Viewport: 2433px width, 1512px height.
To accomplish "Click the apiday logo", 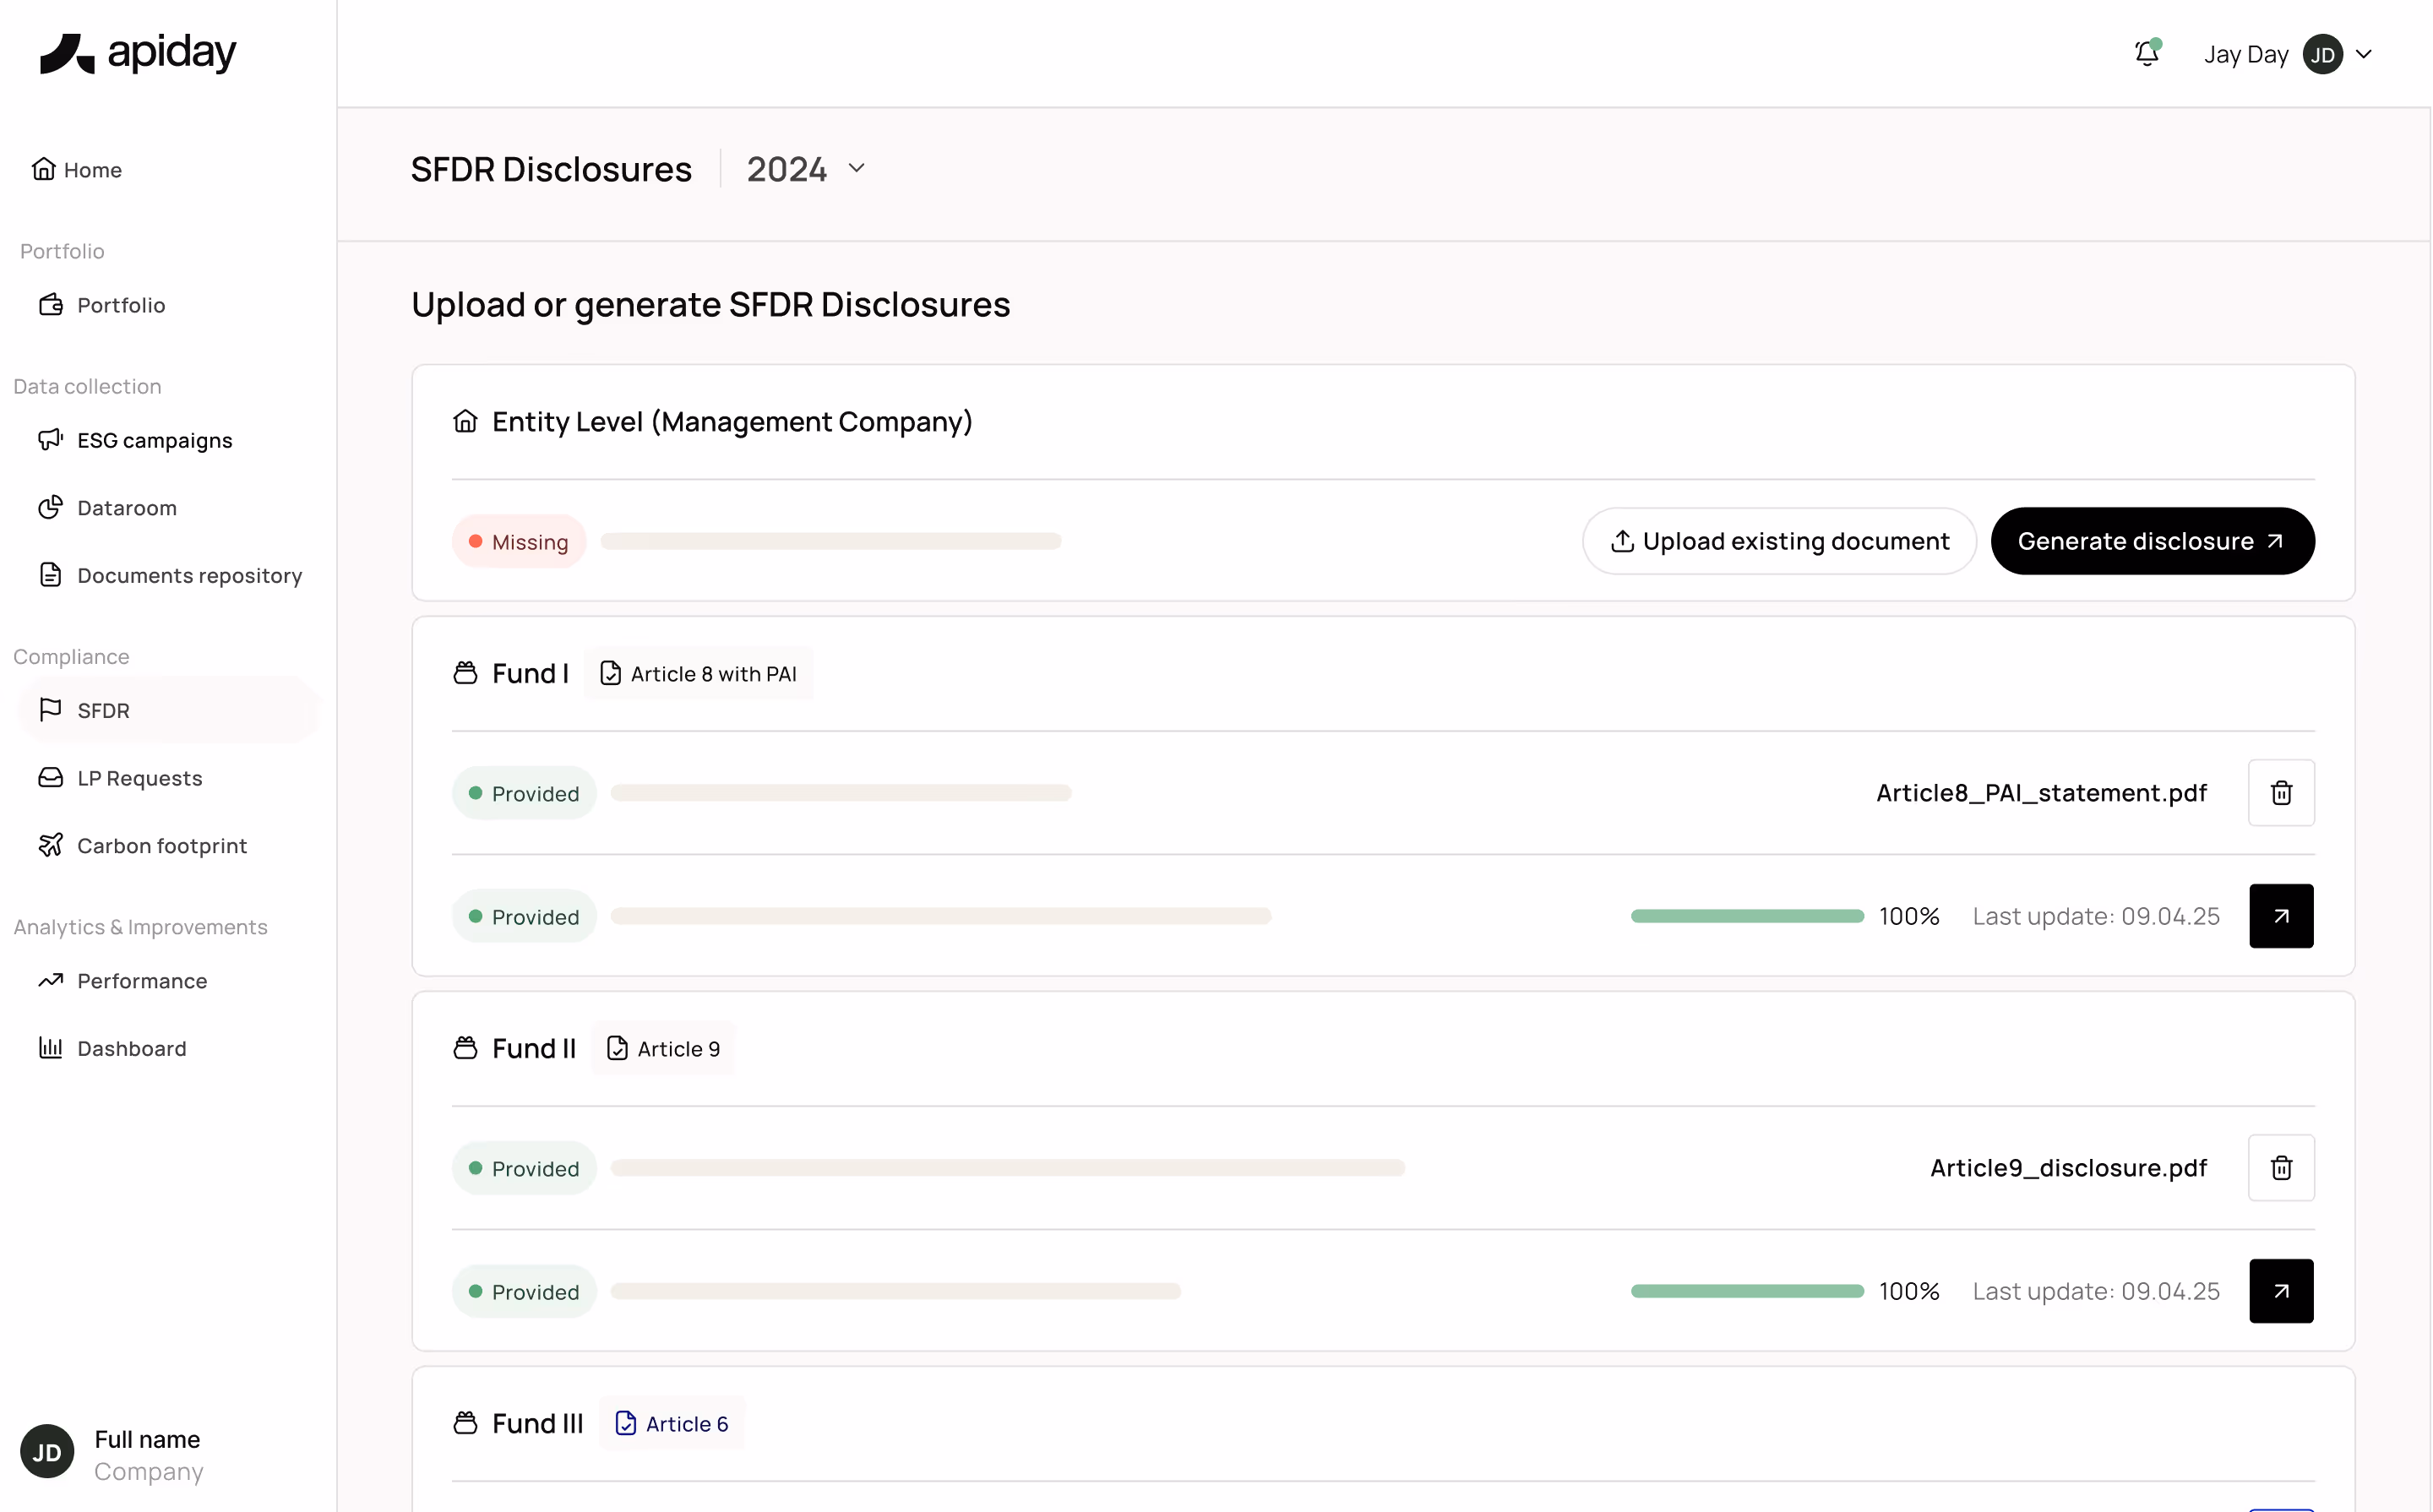I will pos(138,53).
